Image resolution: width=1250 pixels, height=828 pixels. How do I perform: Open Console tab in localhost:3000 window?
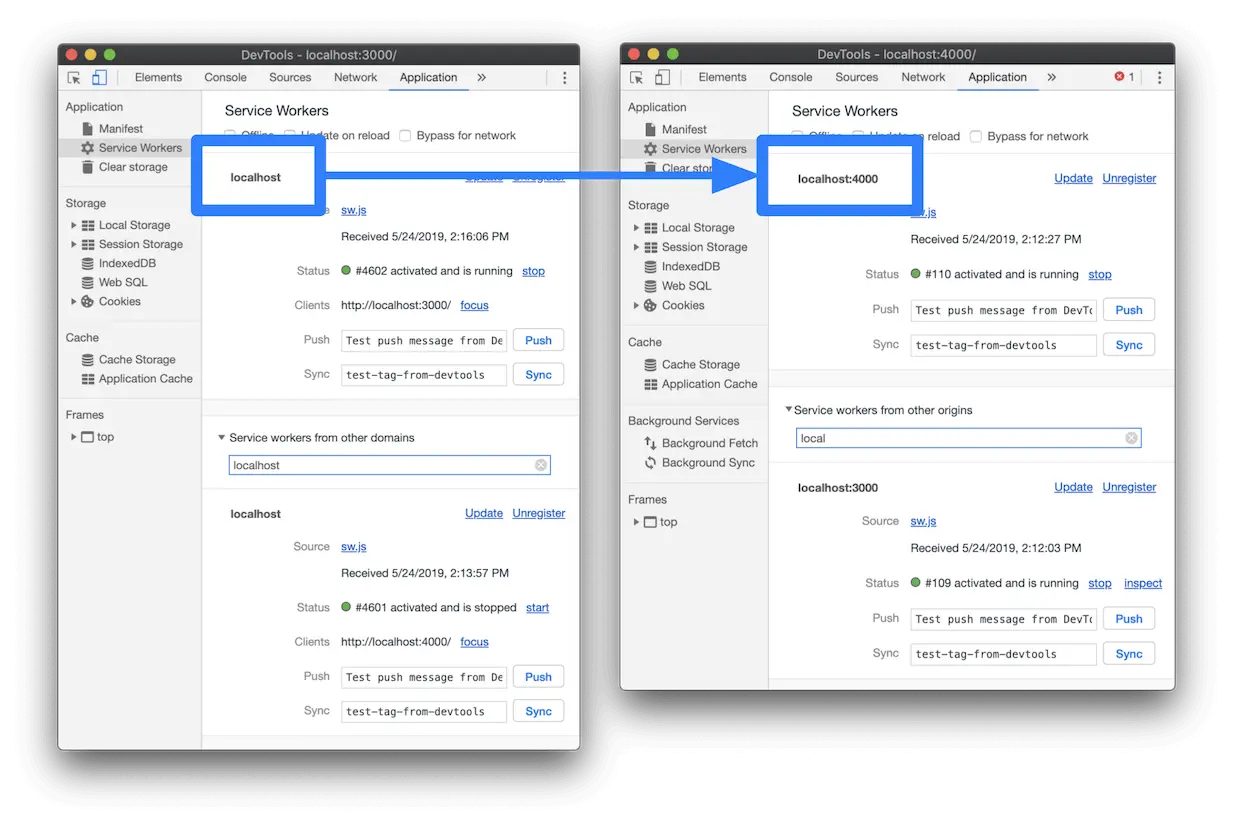pyautogui.click(x=225, y=77)
